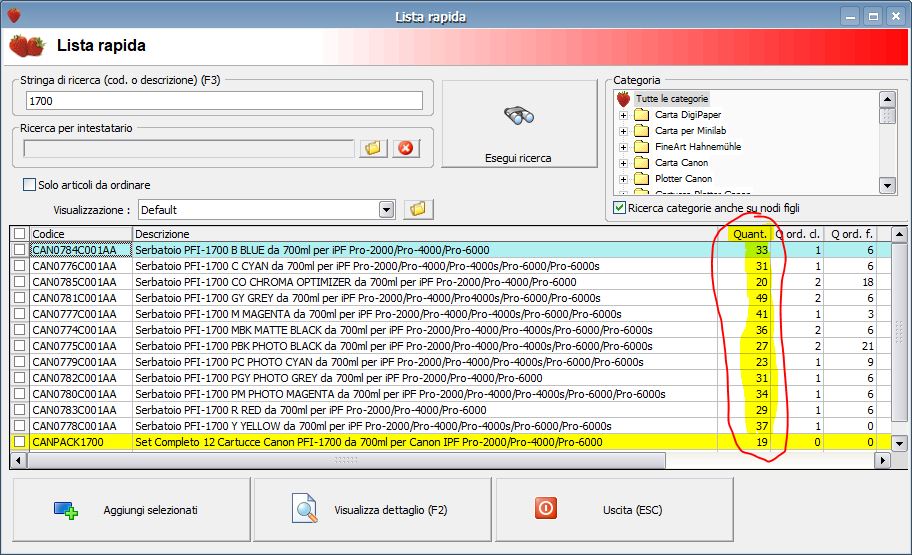
Task: Click the Carta DigiPaper folder icon
Action: 642,115
